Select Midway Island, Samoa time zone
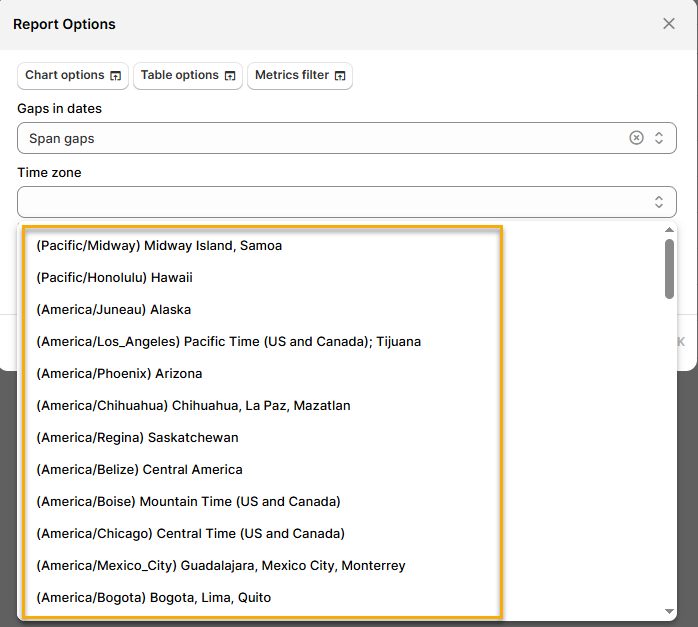The height and width of the screenshot is (627, 698). click(159, 245)
